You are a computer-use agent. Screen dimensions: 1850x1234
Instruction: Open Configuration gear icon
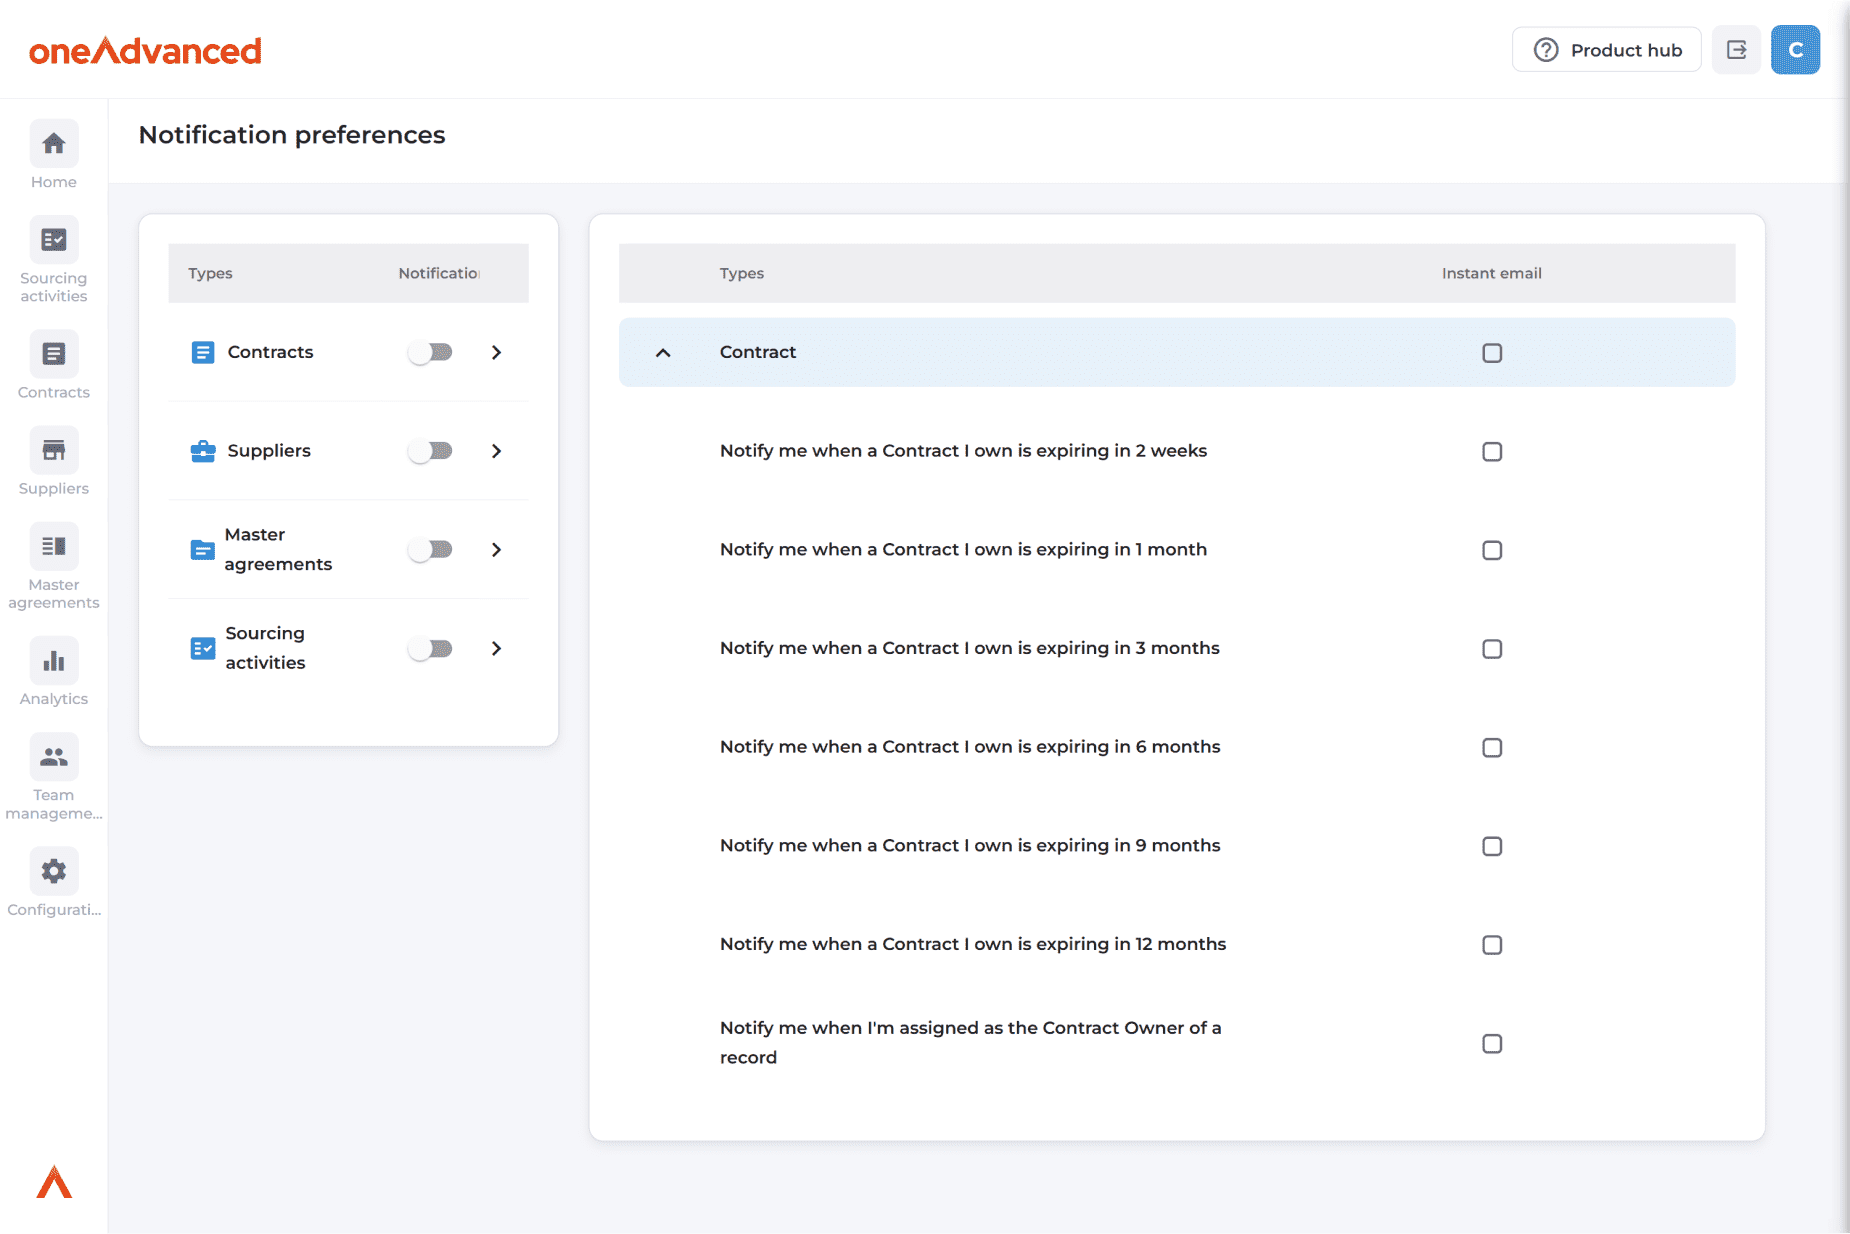pos(54,872)
